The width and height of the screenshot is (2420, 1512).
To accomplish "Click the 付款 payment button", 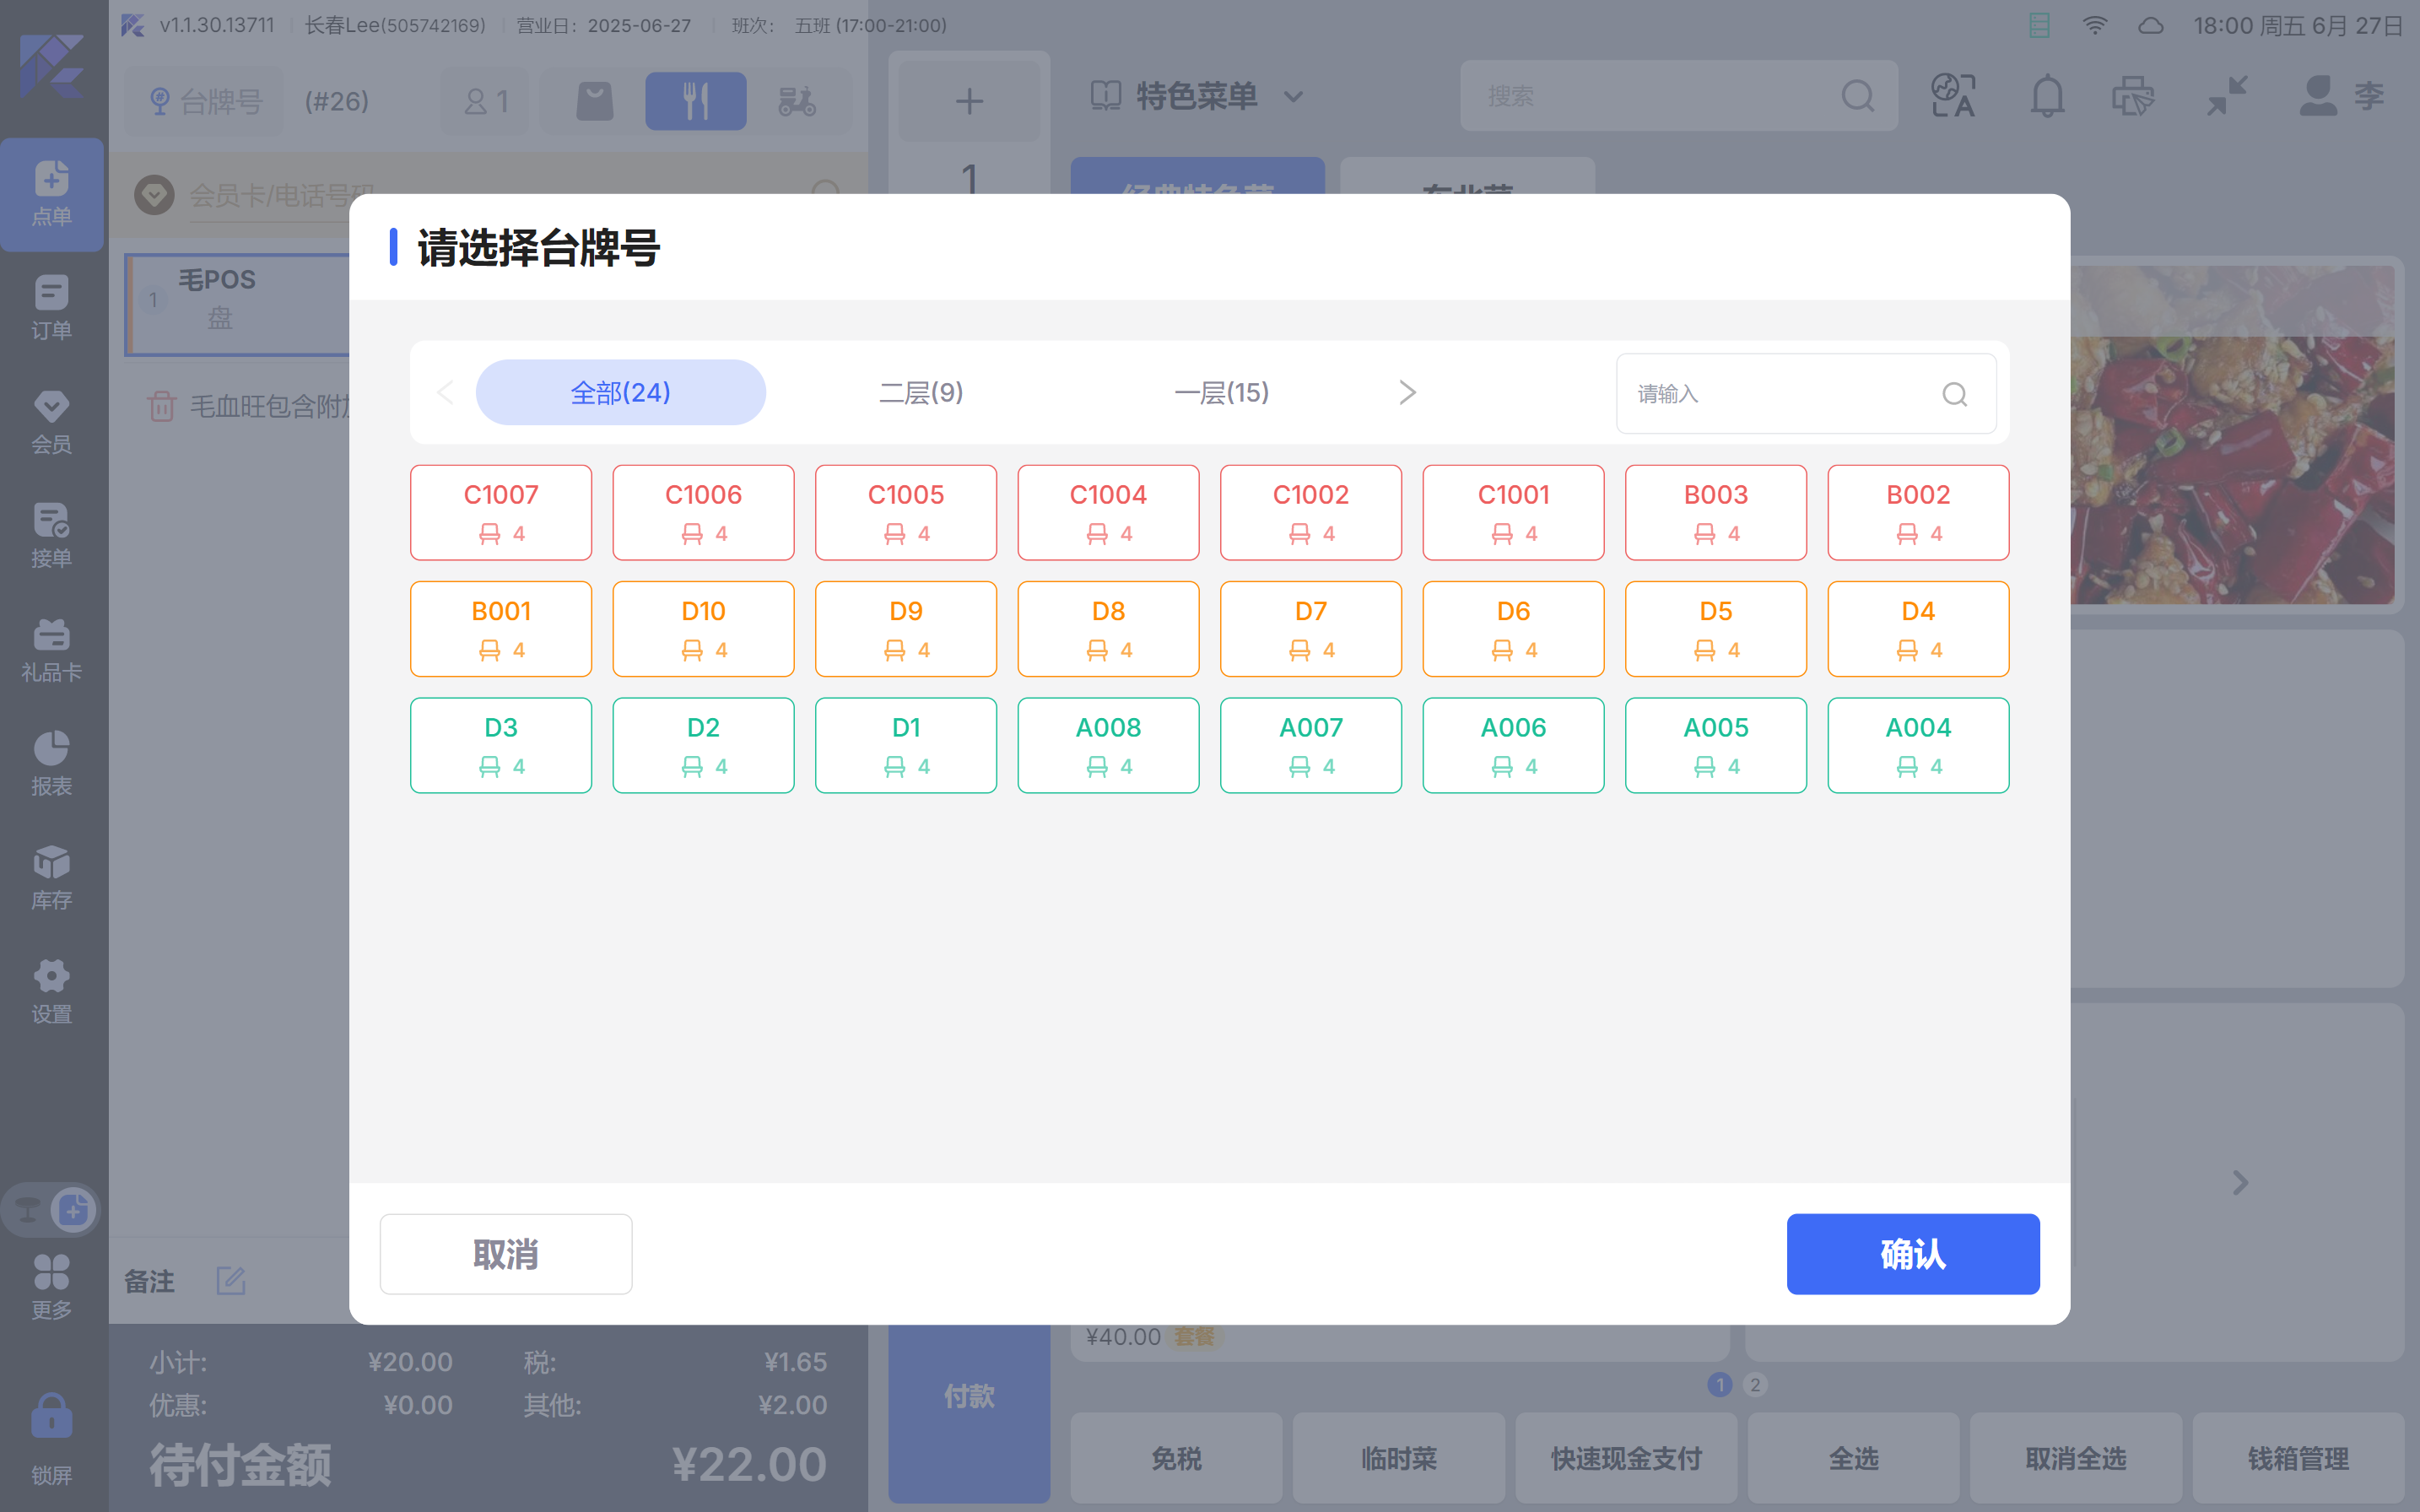I will pyautogui.click(x=969, y=1396).
